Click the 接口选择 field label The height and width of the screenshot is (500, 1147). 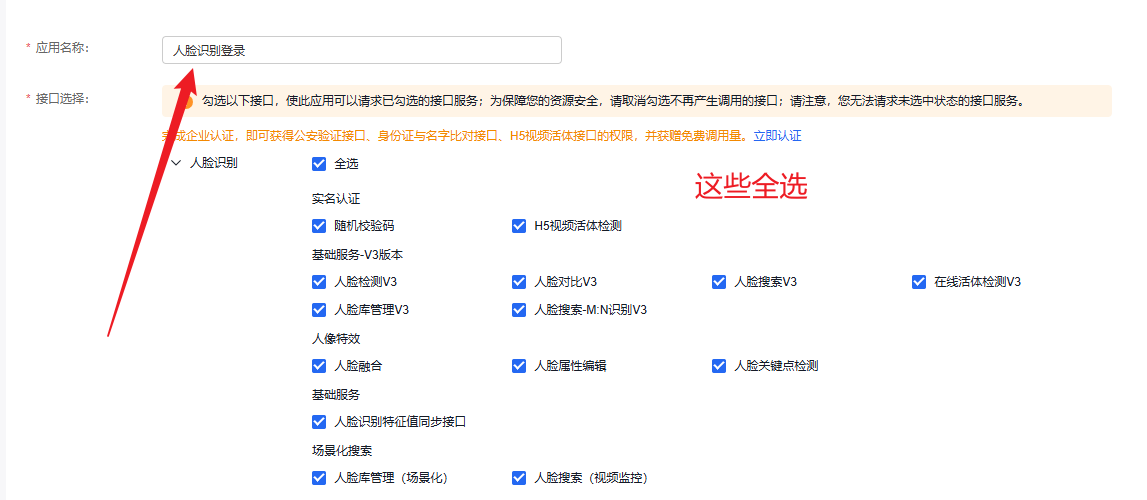coord(62,98)
